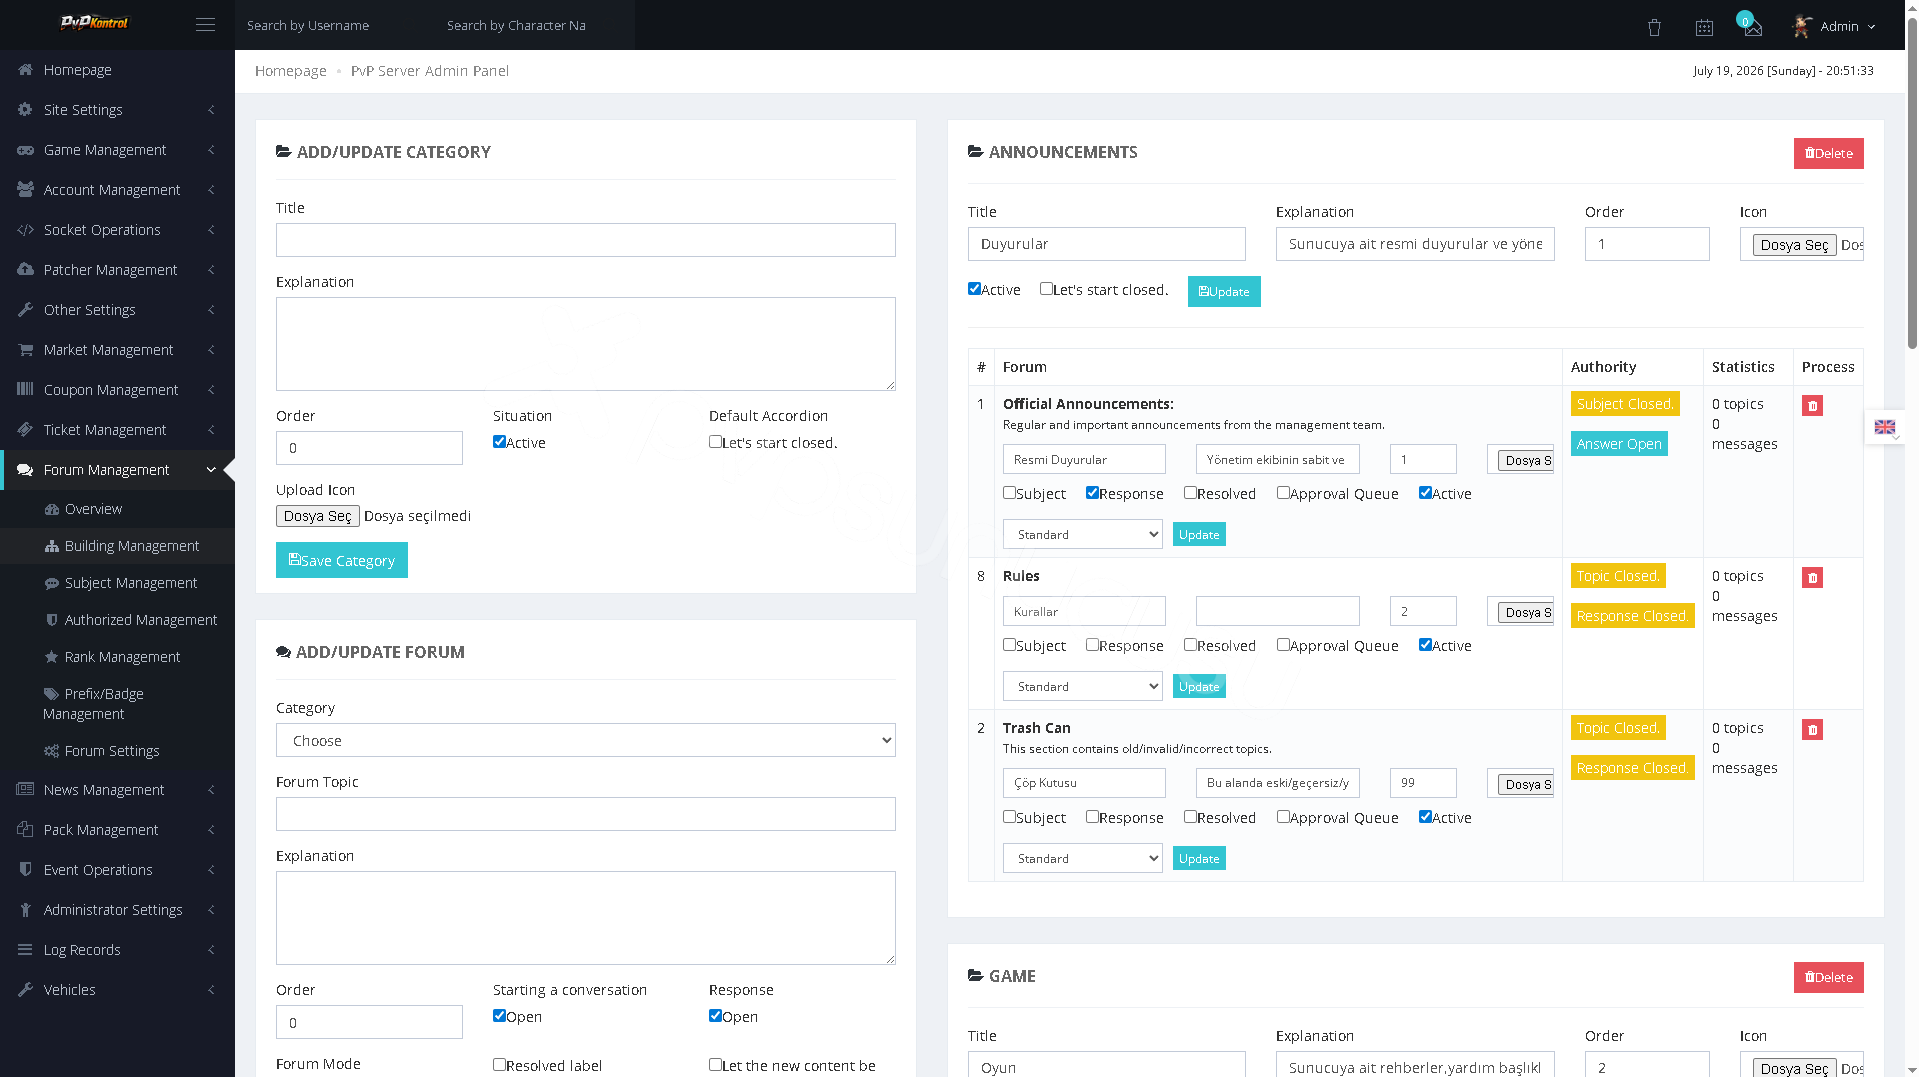Screen dimensions: 1919x1077
Task: Delete the Trash Can forum via red trash icon
Action: (x=1812, y=729)
